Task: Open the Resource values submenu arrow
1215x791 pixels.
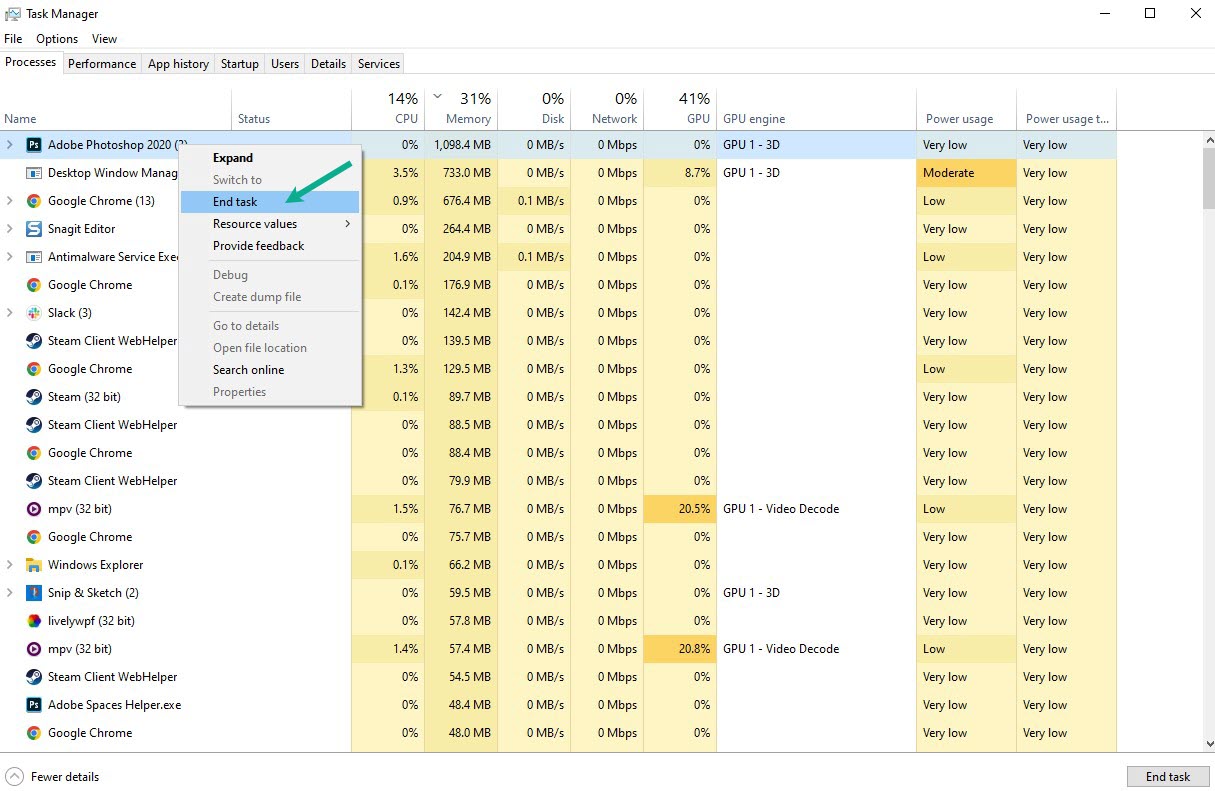Action: click(348, 224)
